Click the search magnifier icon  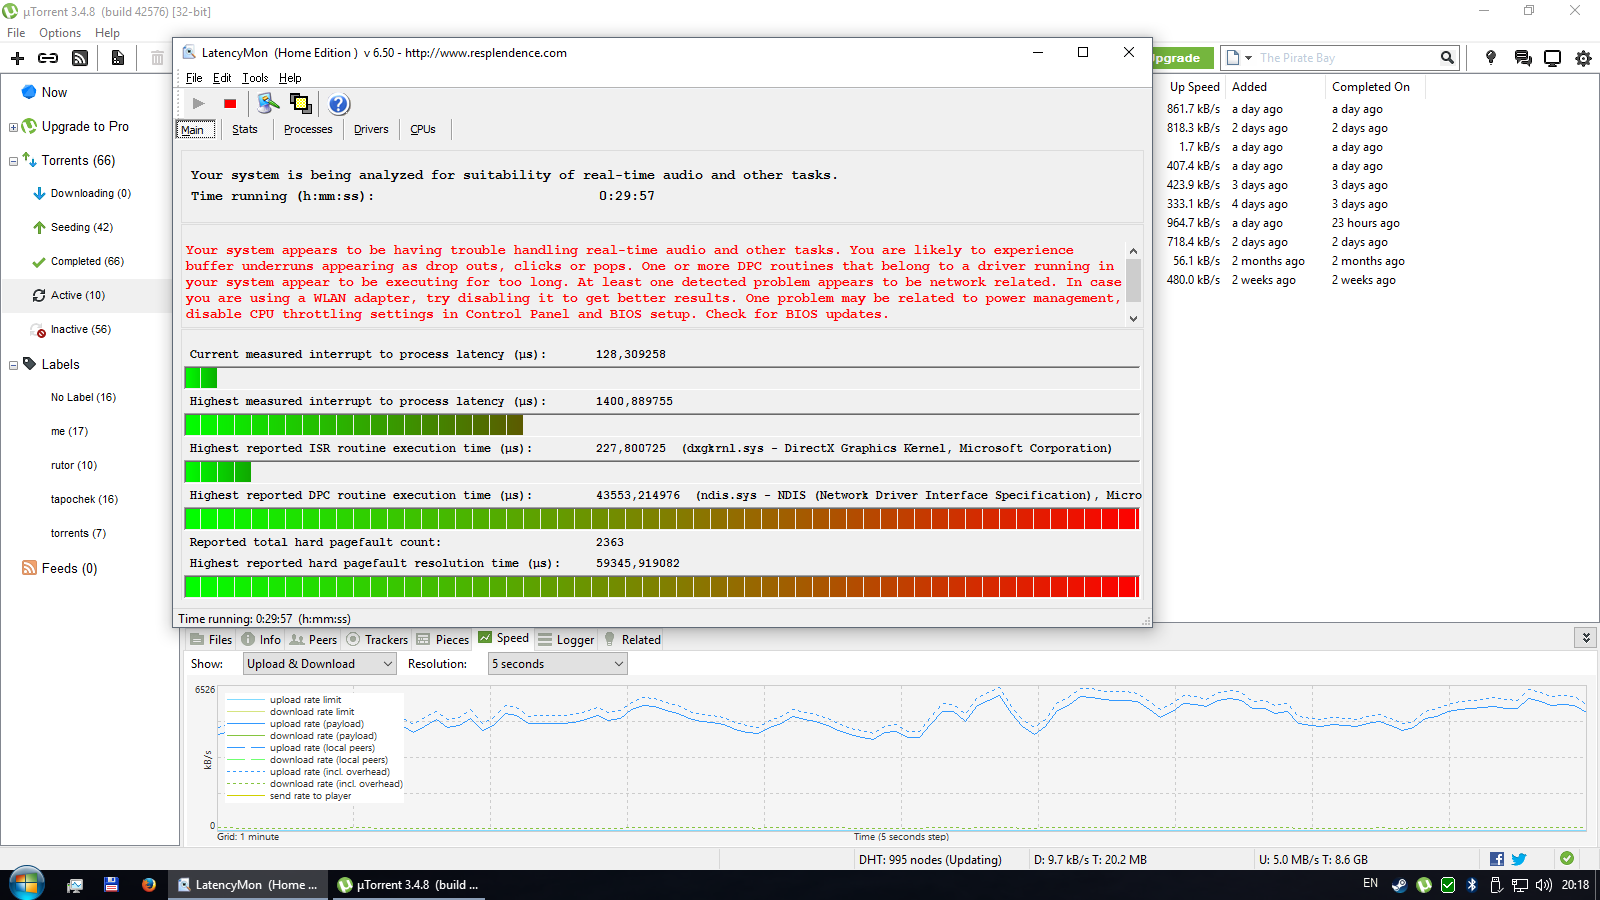coord(1447,58)
